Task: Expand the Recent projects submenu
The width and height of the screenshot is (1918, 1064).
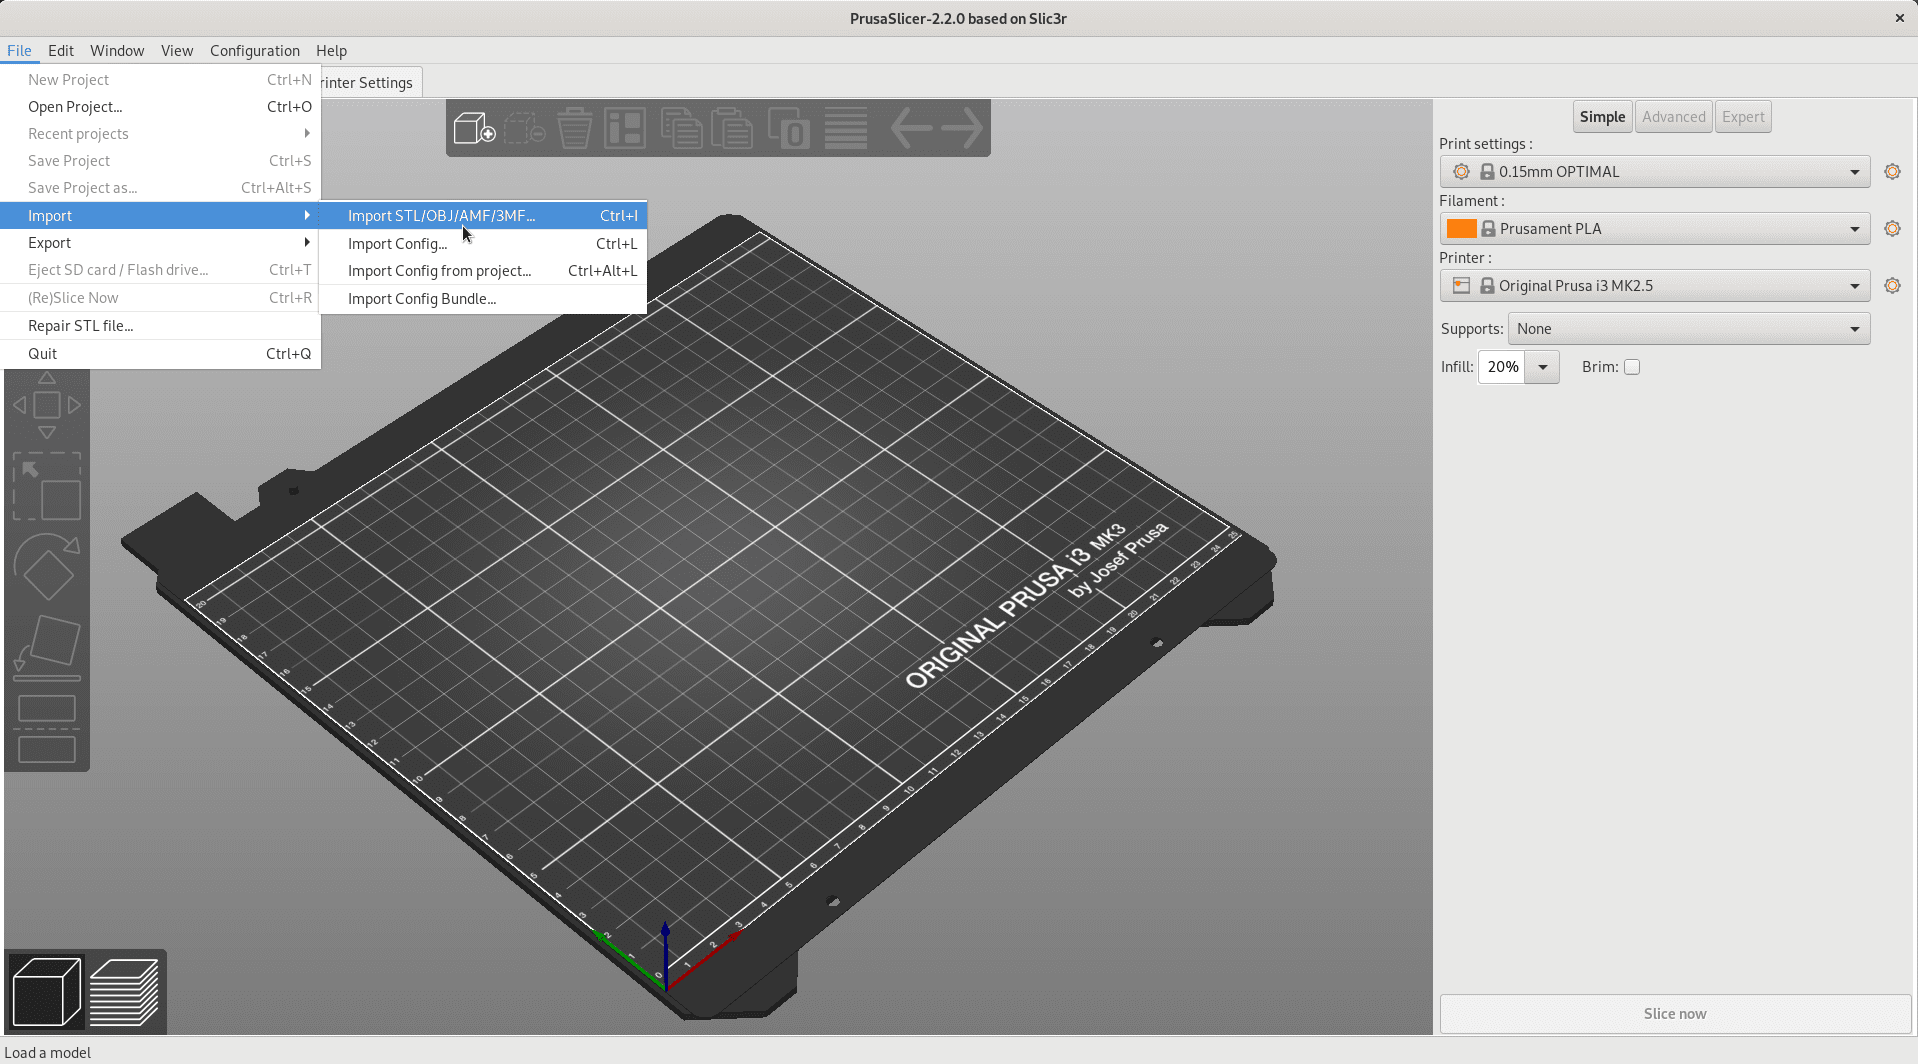Action: 160,134
